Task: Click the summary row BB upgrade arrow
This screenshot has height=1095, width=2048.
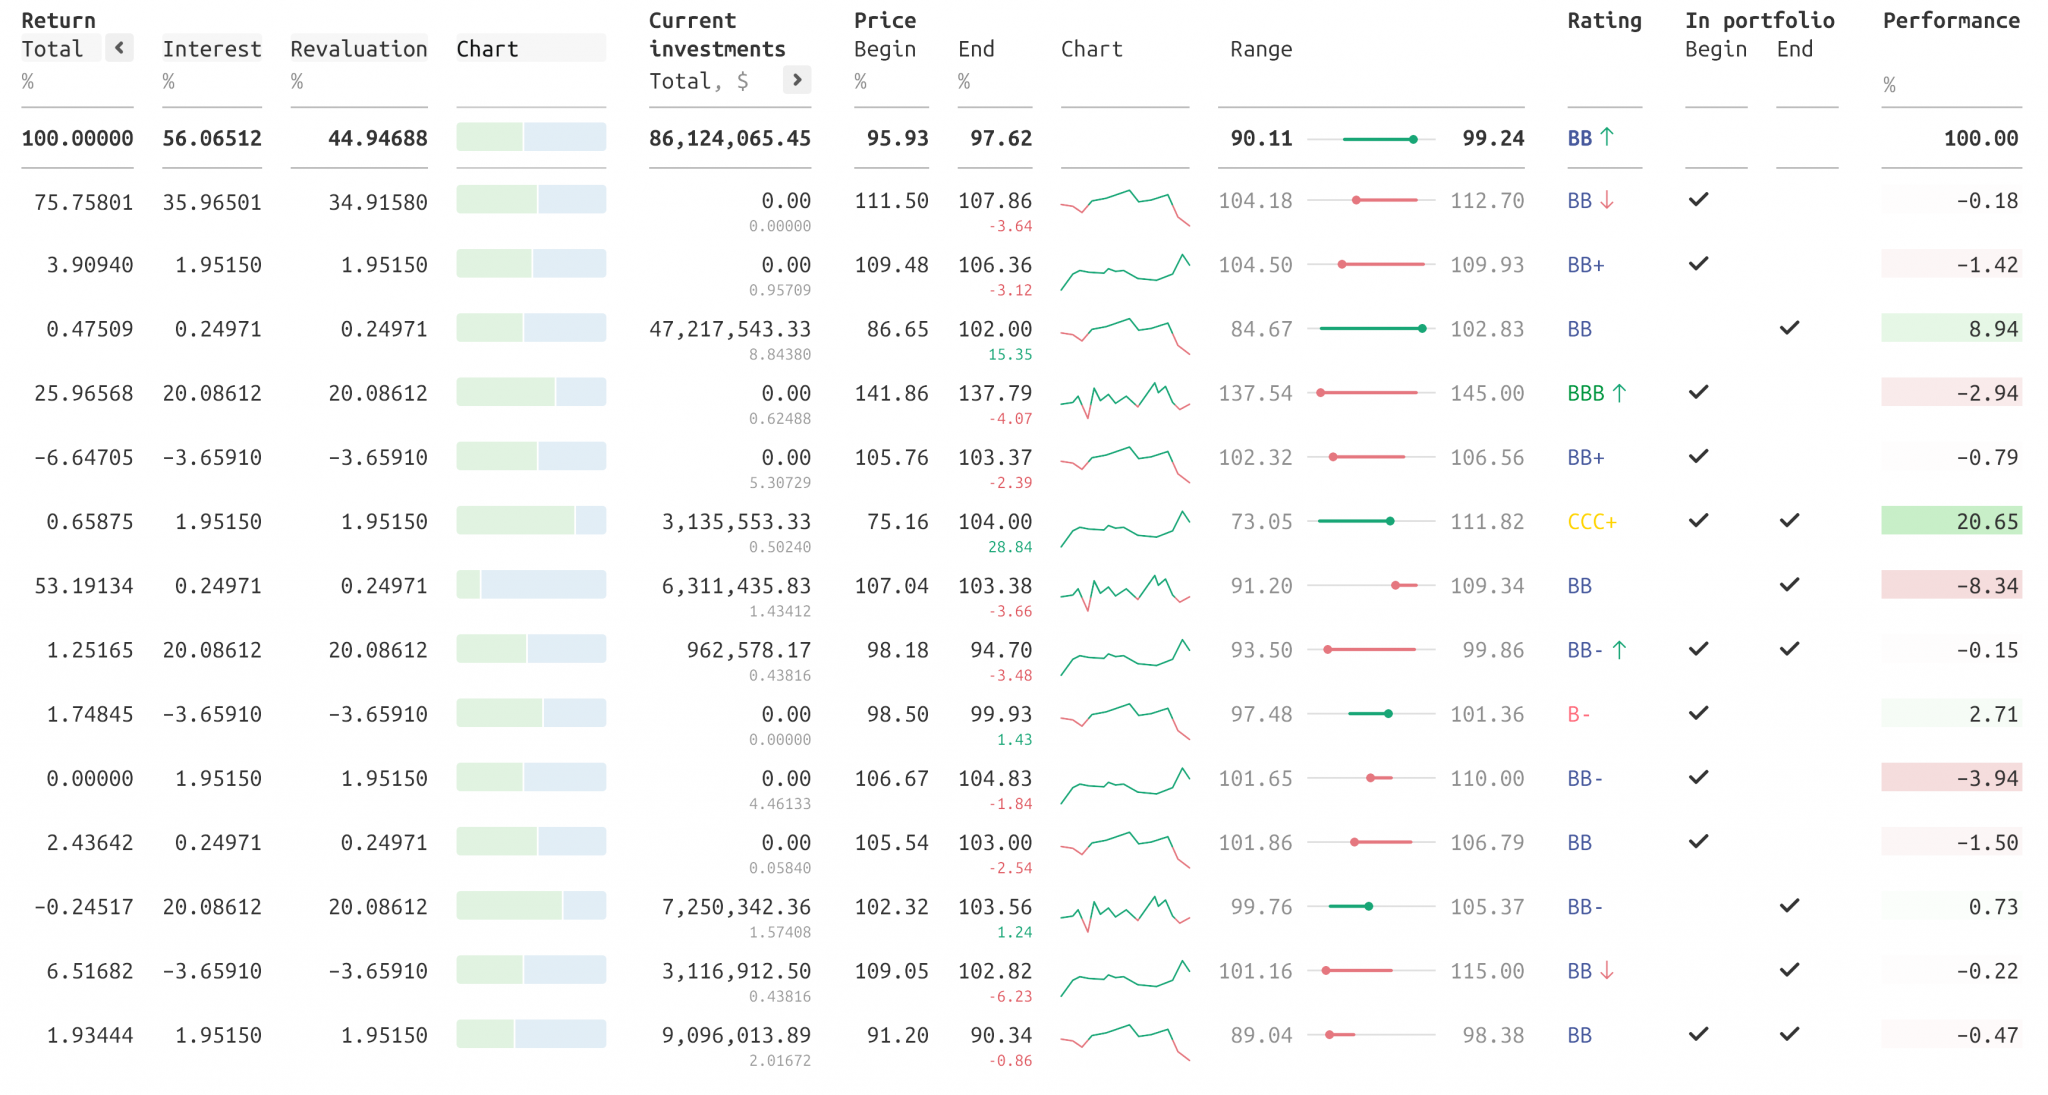Action: click(1607, 137)
